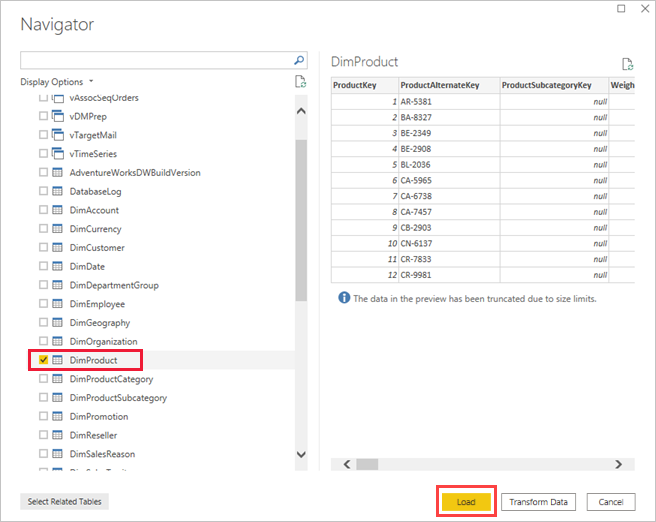This screenshot has width=656, height=522.
Task: Click the table list scroll down arrow
Action: (x=301, y=454)
